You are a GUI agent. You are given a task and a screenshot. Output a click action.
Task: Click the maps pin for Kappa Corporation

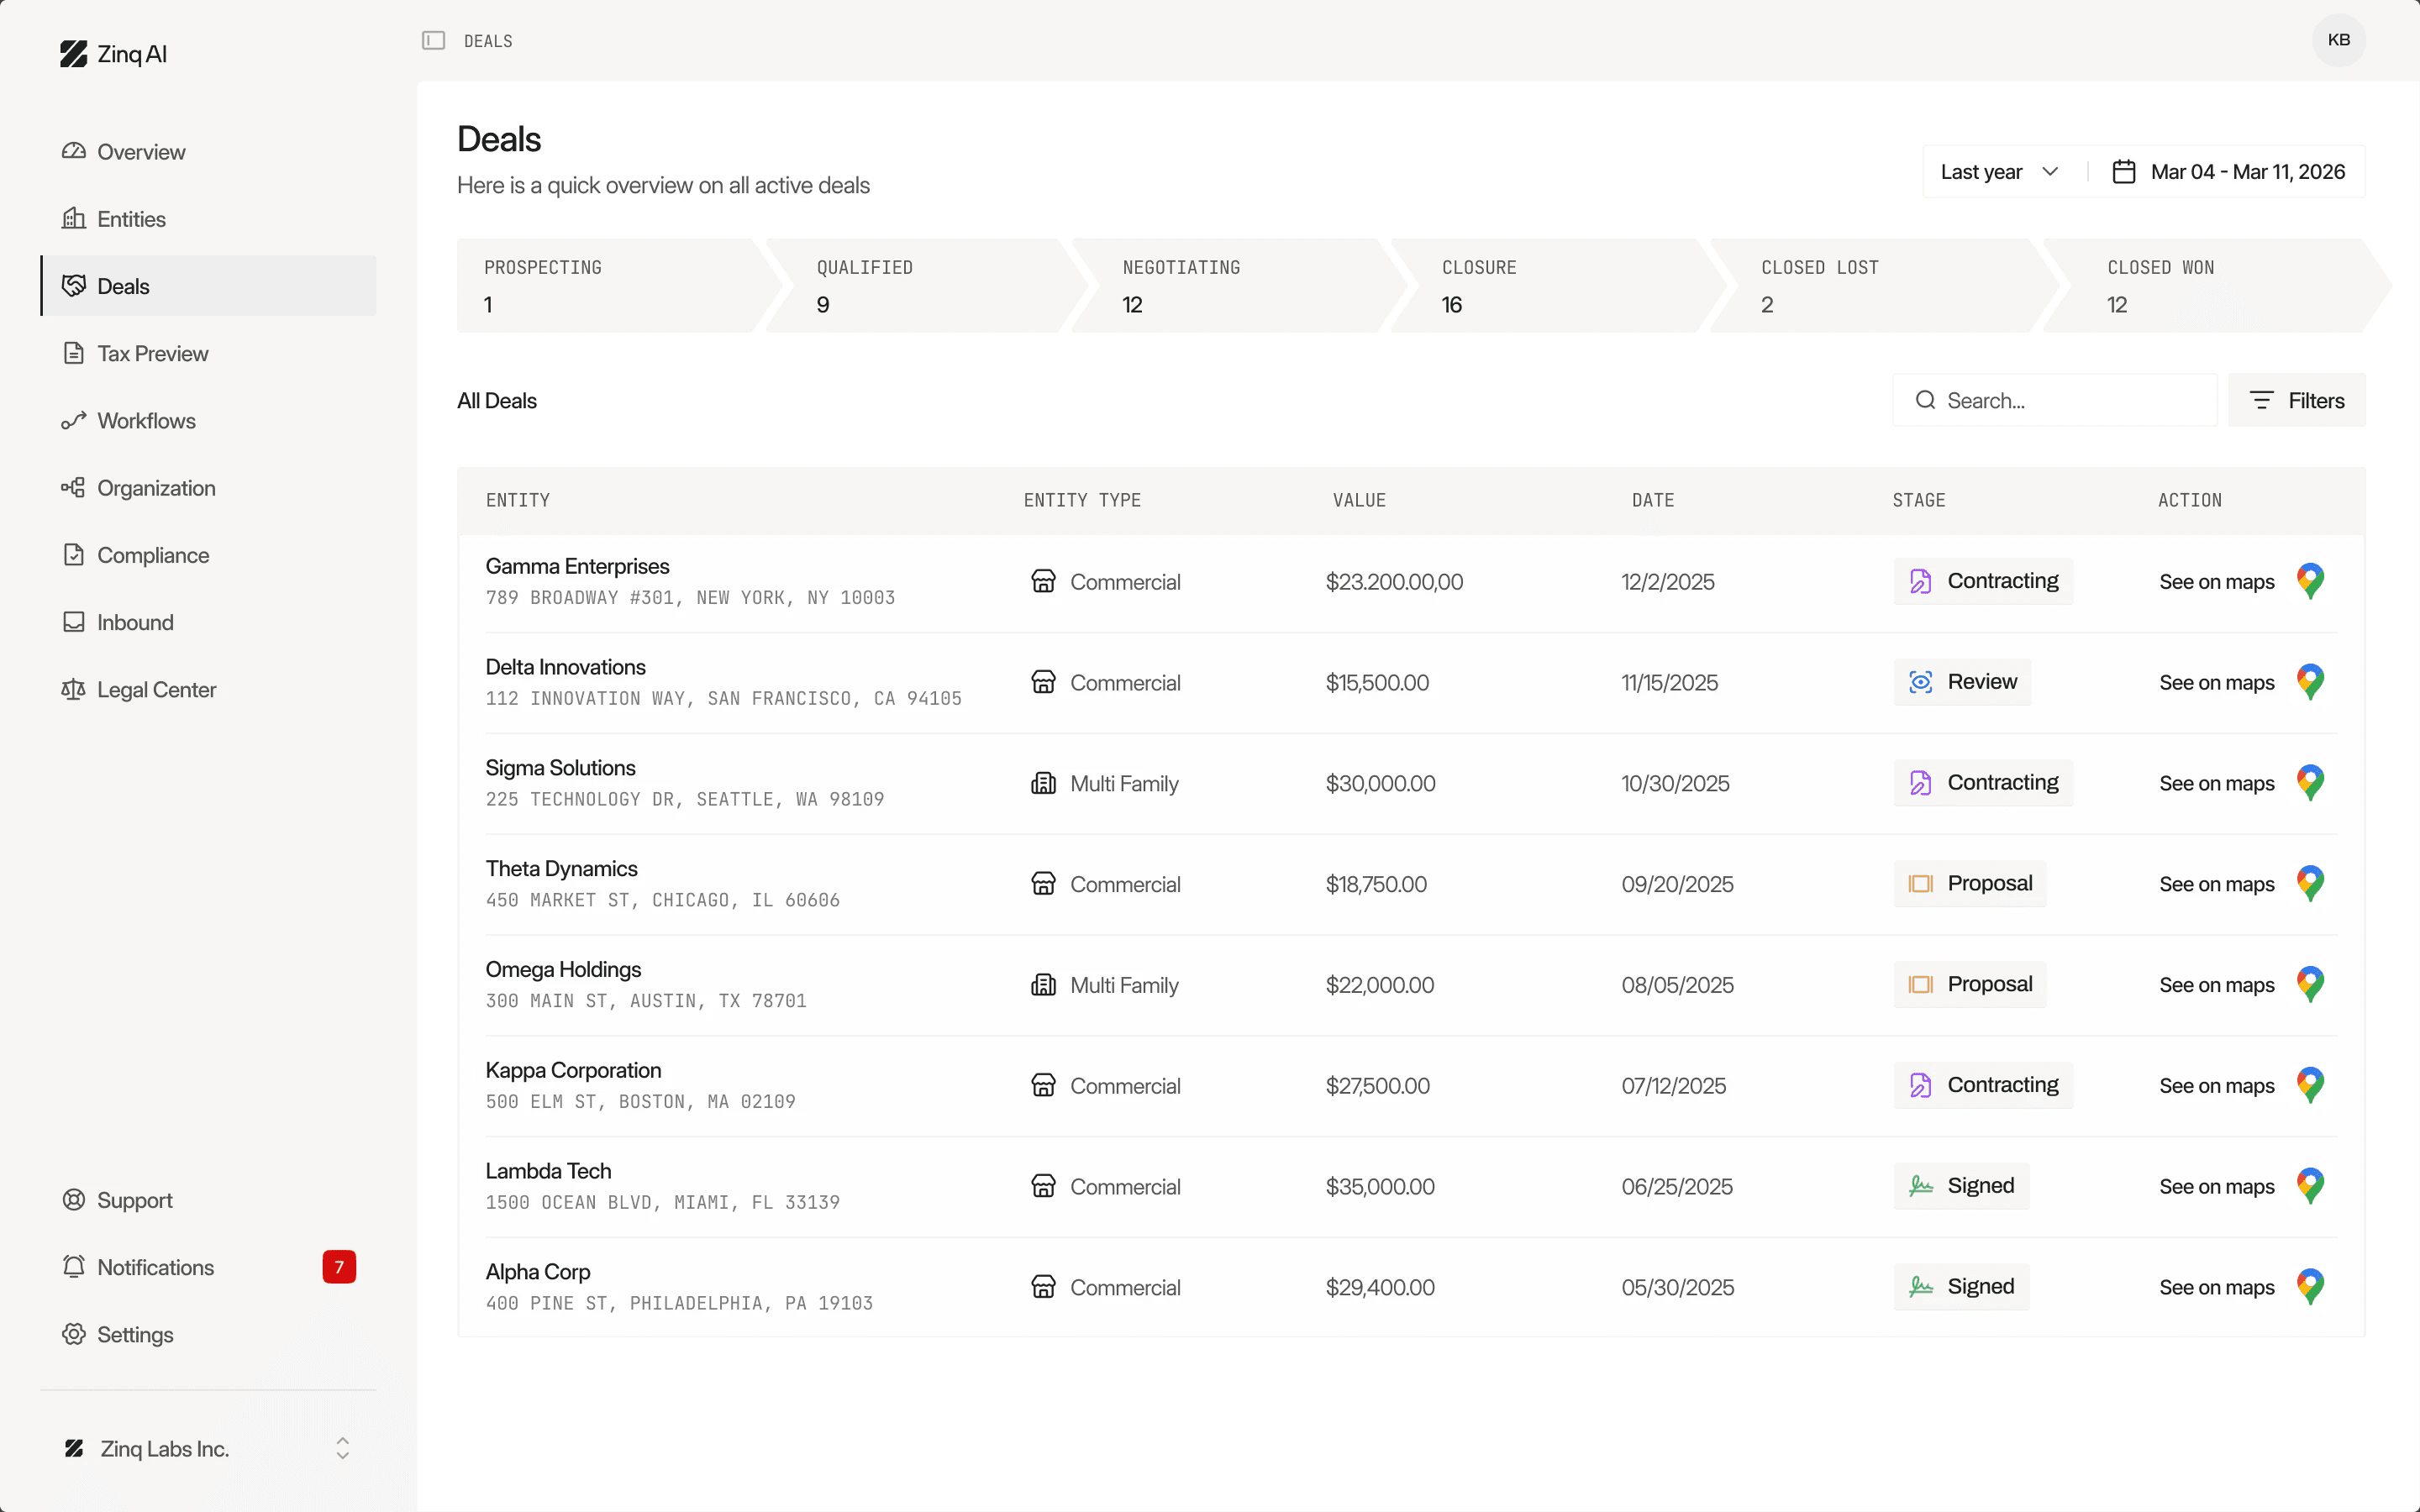[2310, 1086]
